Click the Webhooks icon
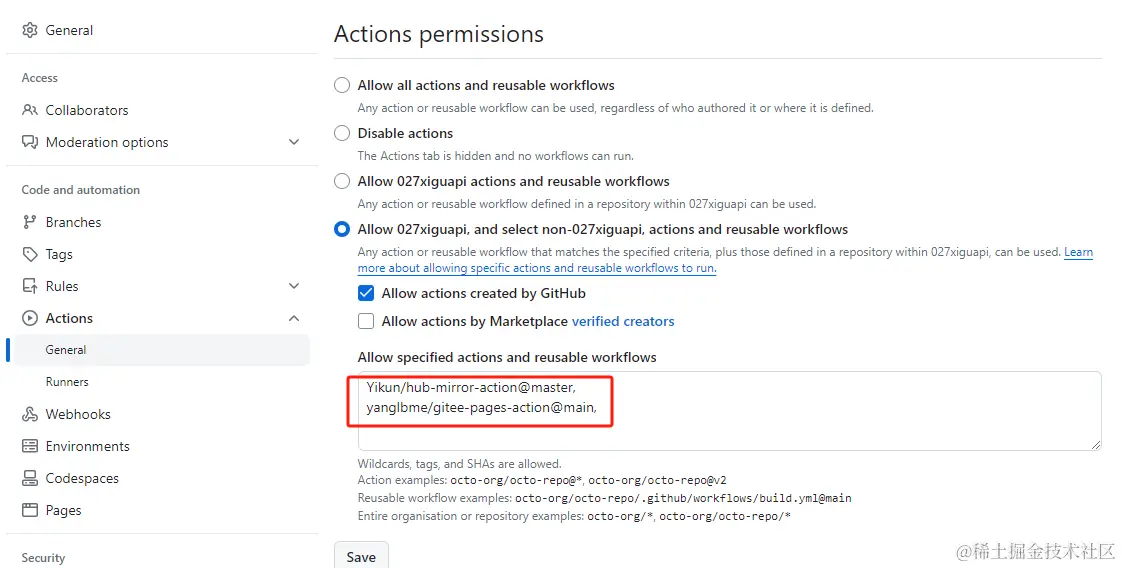 click(x=30, y=414)
